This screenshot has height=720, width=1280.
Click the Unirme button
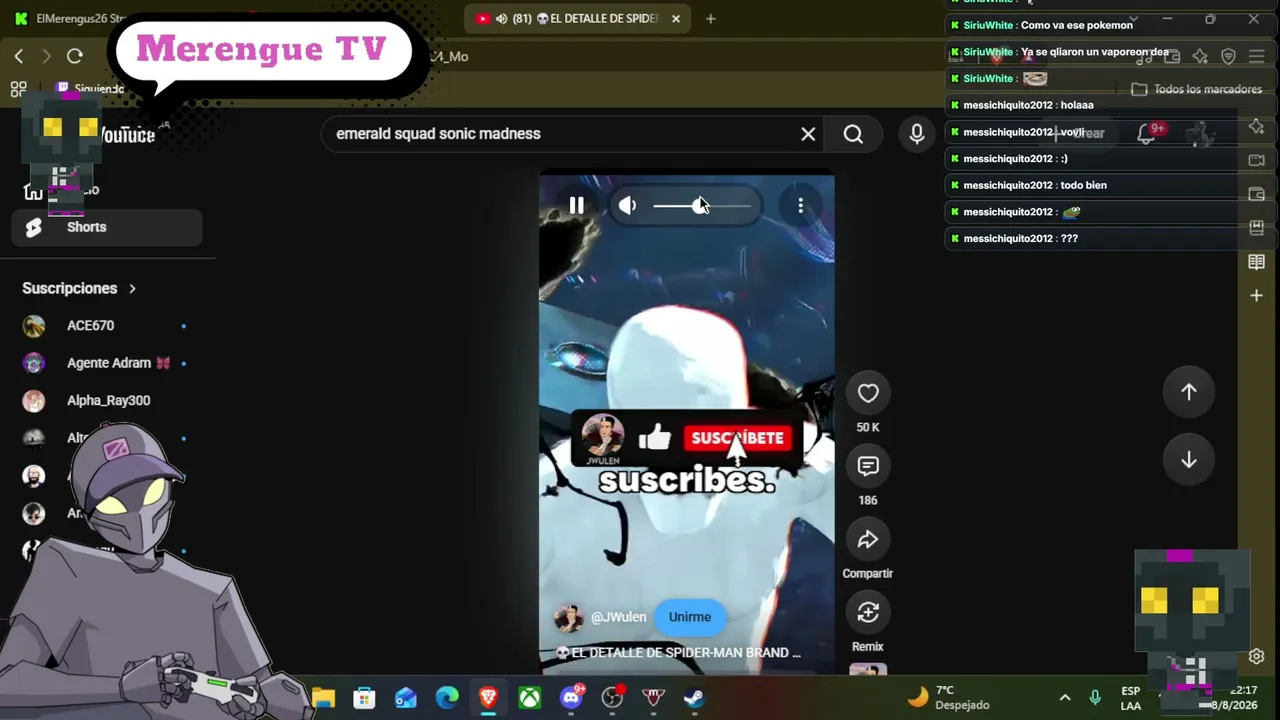[x=690, y=617]
